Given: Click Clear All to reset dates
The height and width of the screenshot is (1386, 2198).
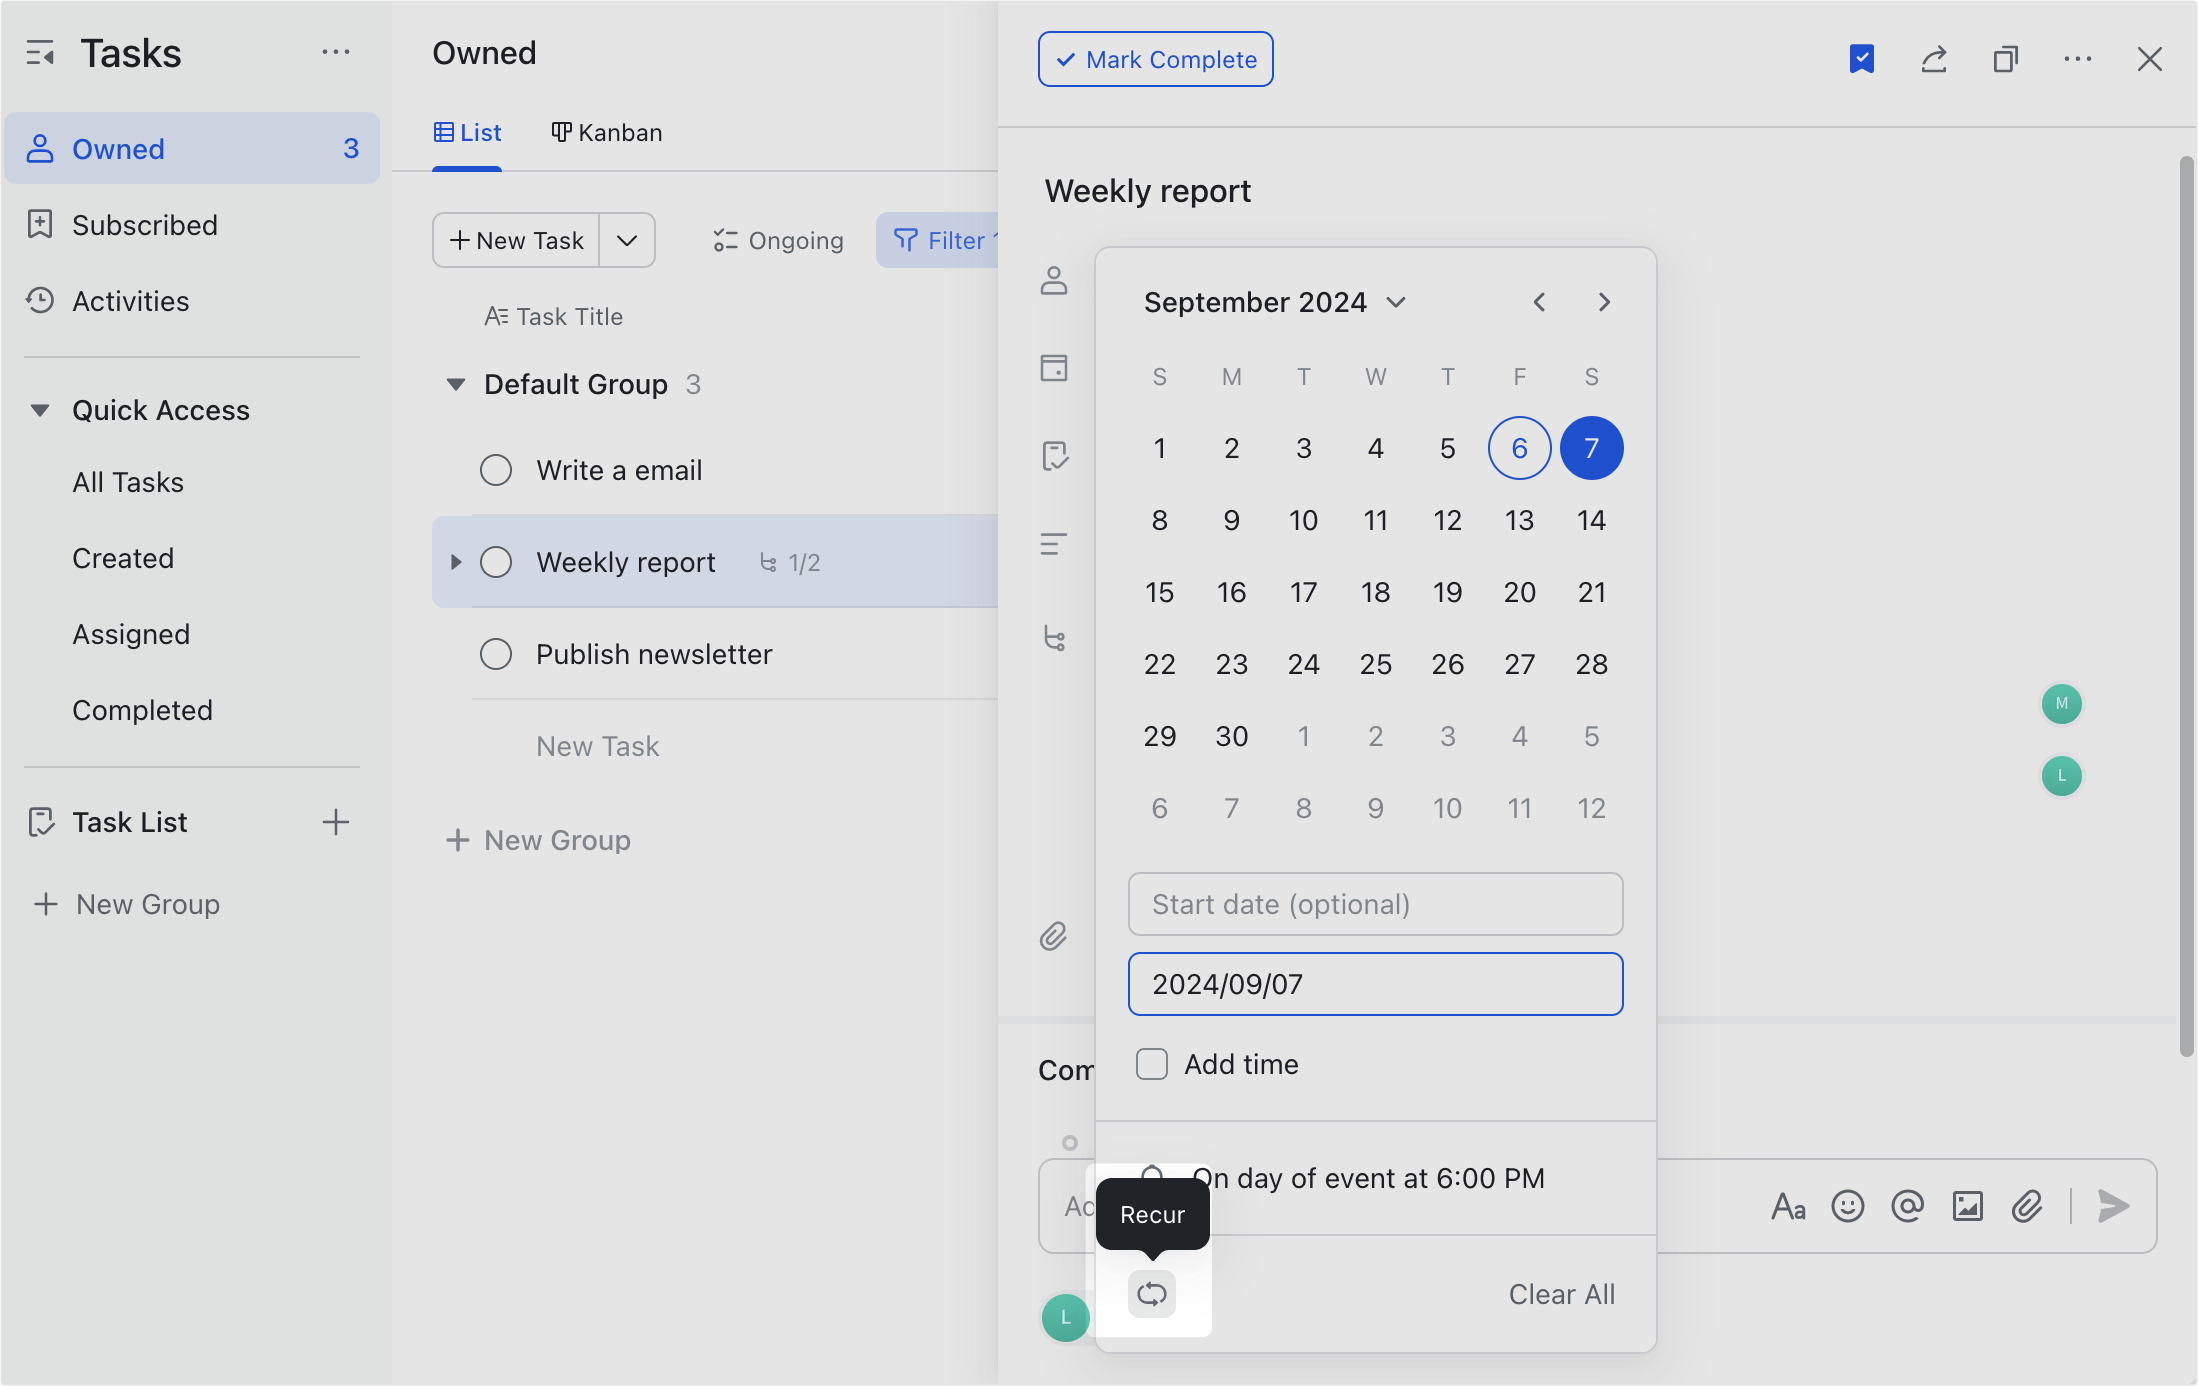Looking at the screenshot, I should [1562, 1293].
